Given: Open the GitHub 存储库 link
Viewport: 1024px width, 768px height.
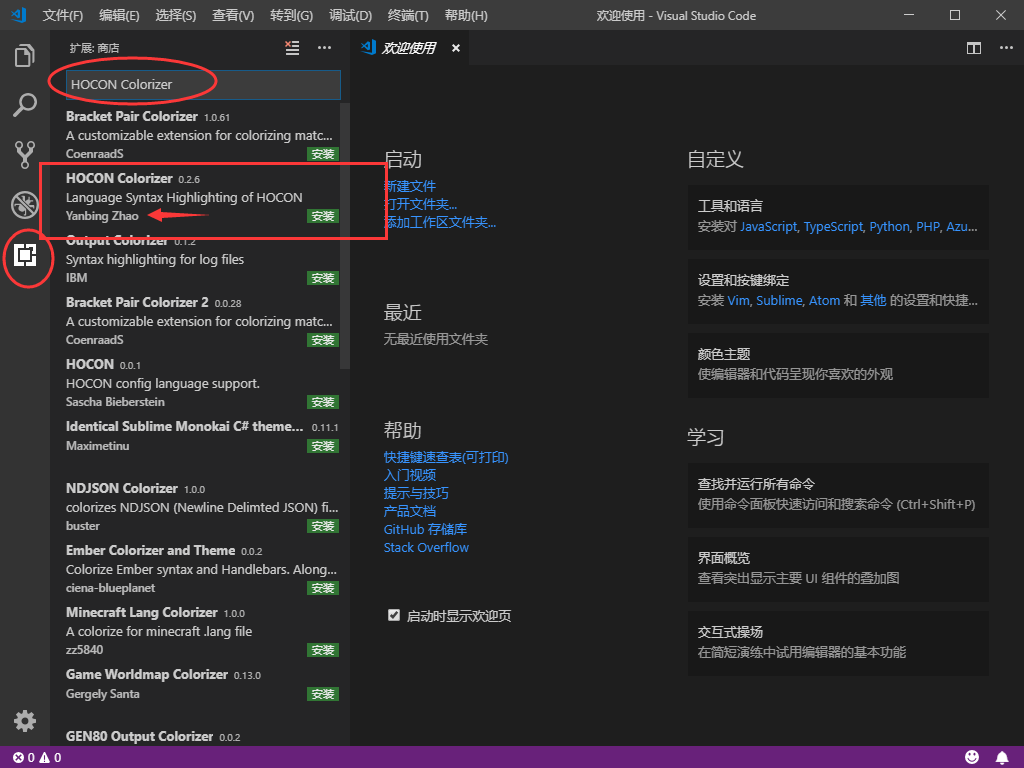Looking at the screenshot, I should [426, 529].
